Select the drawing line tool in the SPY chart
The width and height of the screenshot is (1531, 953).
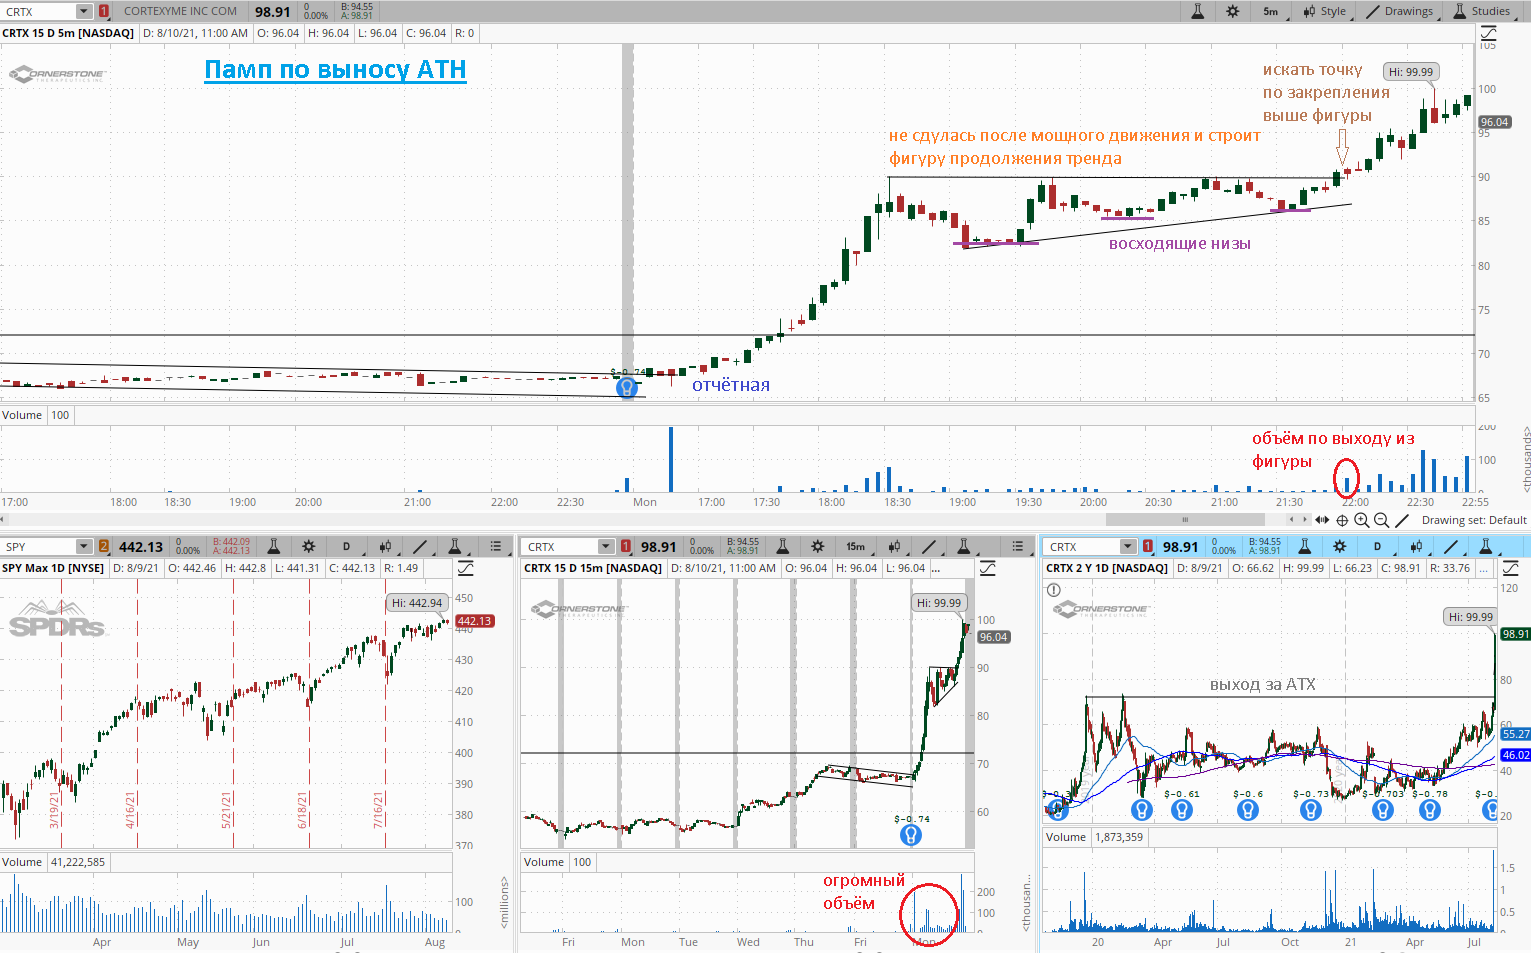420,547
